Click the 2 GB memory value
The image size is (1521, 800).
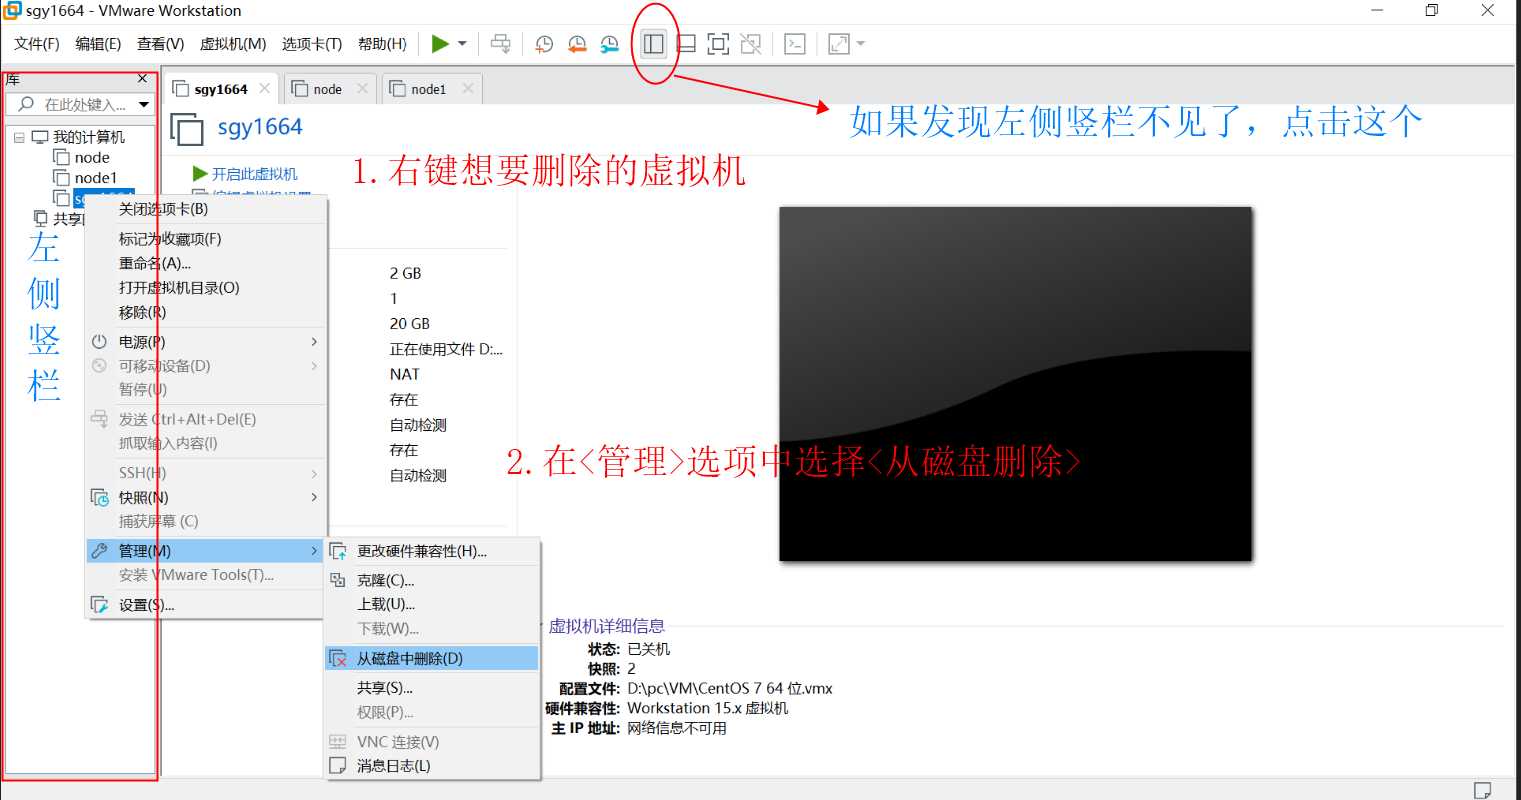click(405, 273)
